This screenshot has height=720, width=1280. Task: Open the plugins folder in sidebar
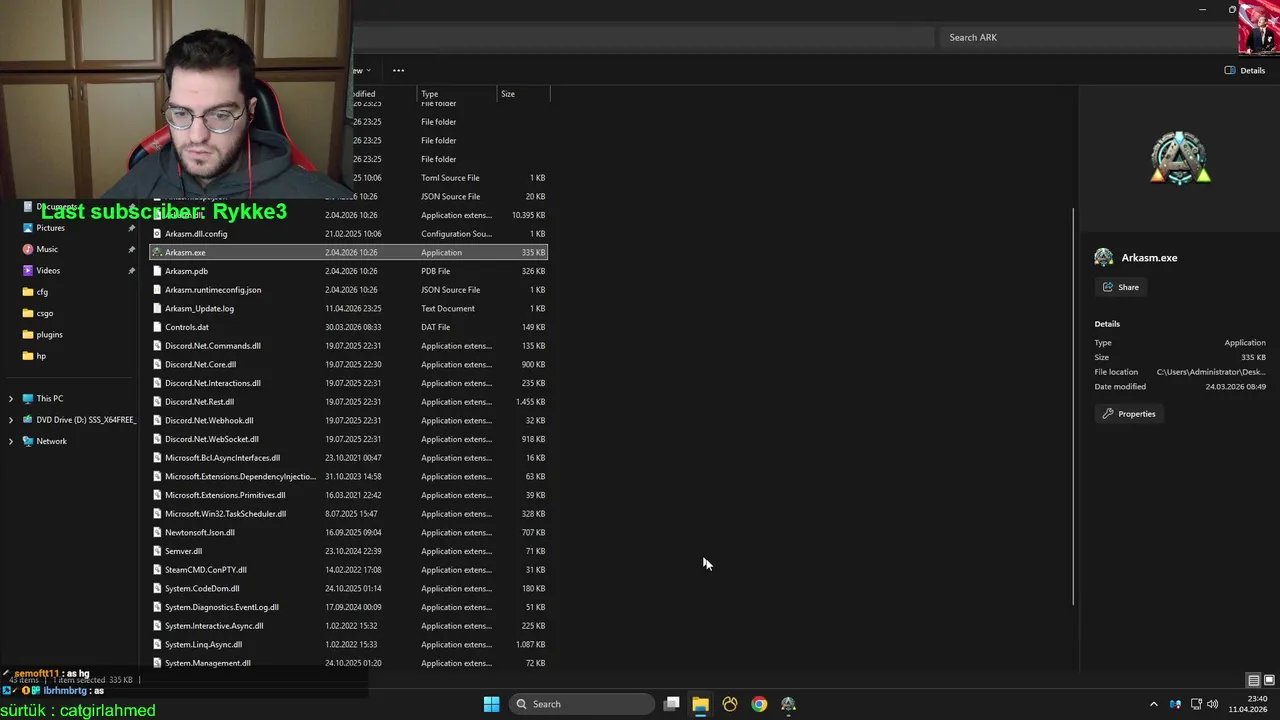49,334
